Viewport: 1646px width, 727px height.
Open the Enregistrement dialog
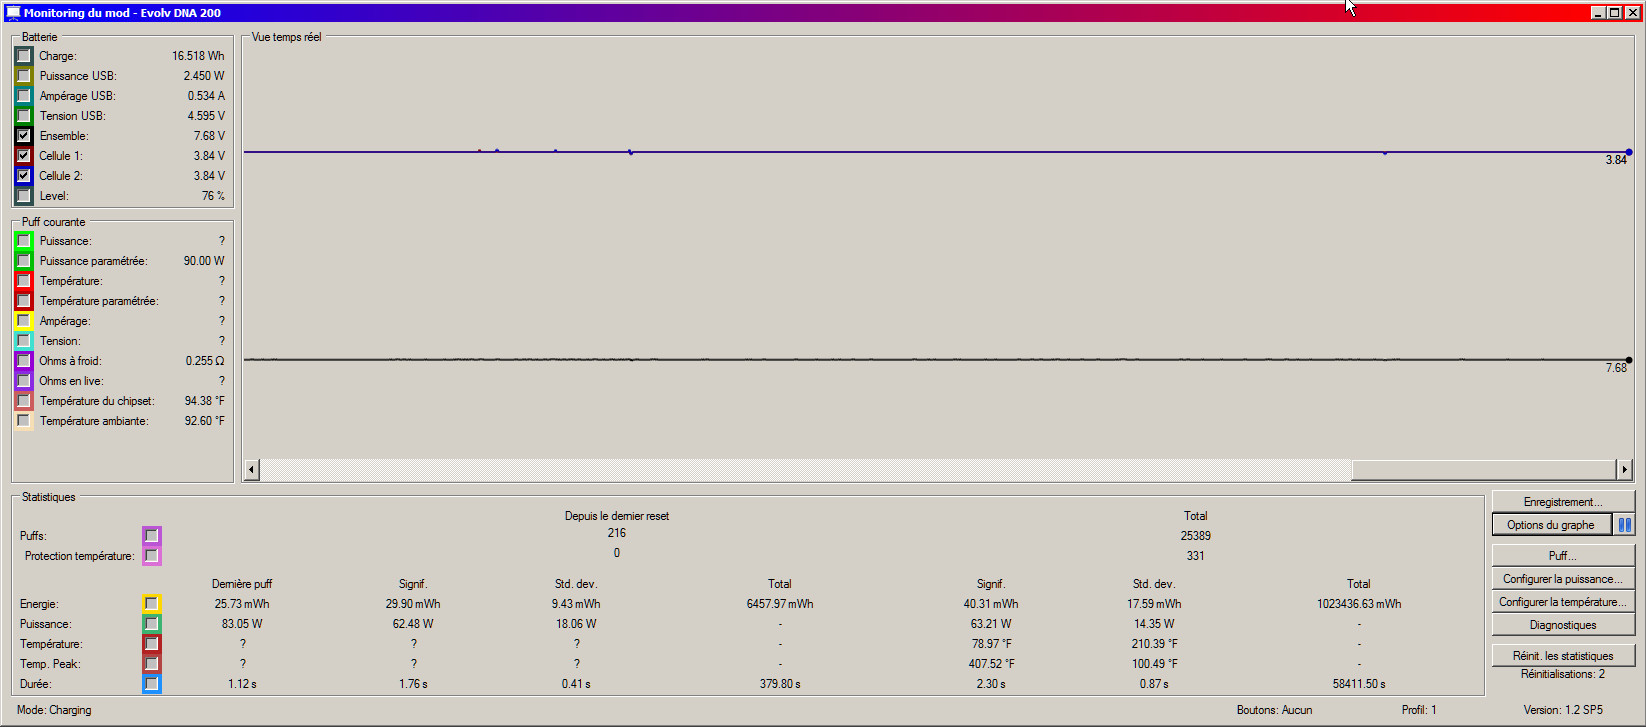click(x=1562, y=502)
